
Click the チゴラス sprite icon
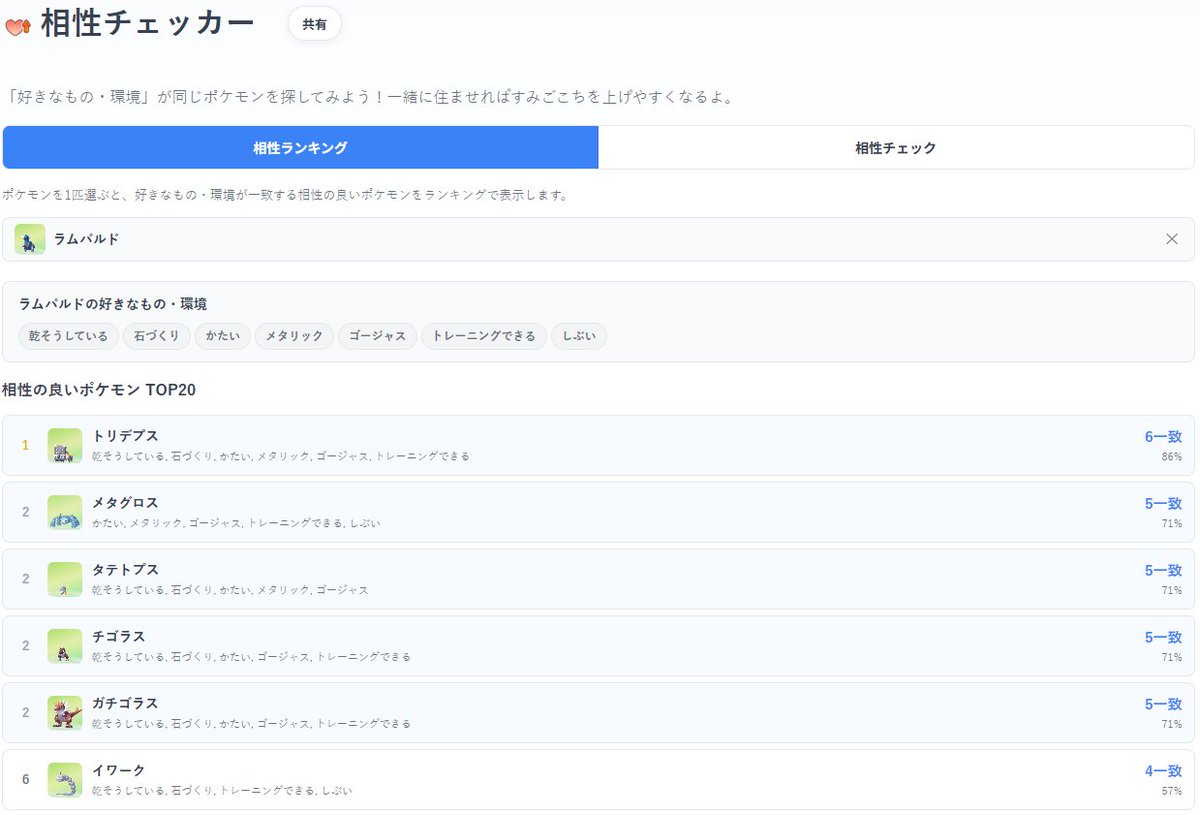(65, 646)
